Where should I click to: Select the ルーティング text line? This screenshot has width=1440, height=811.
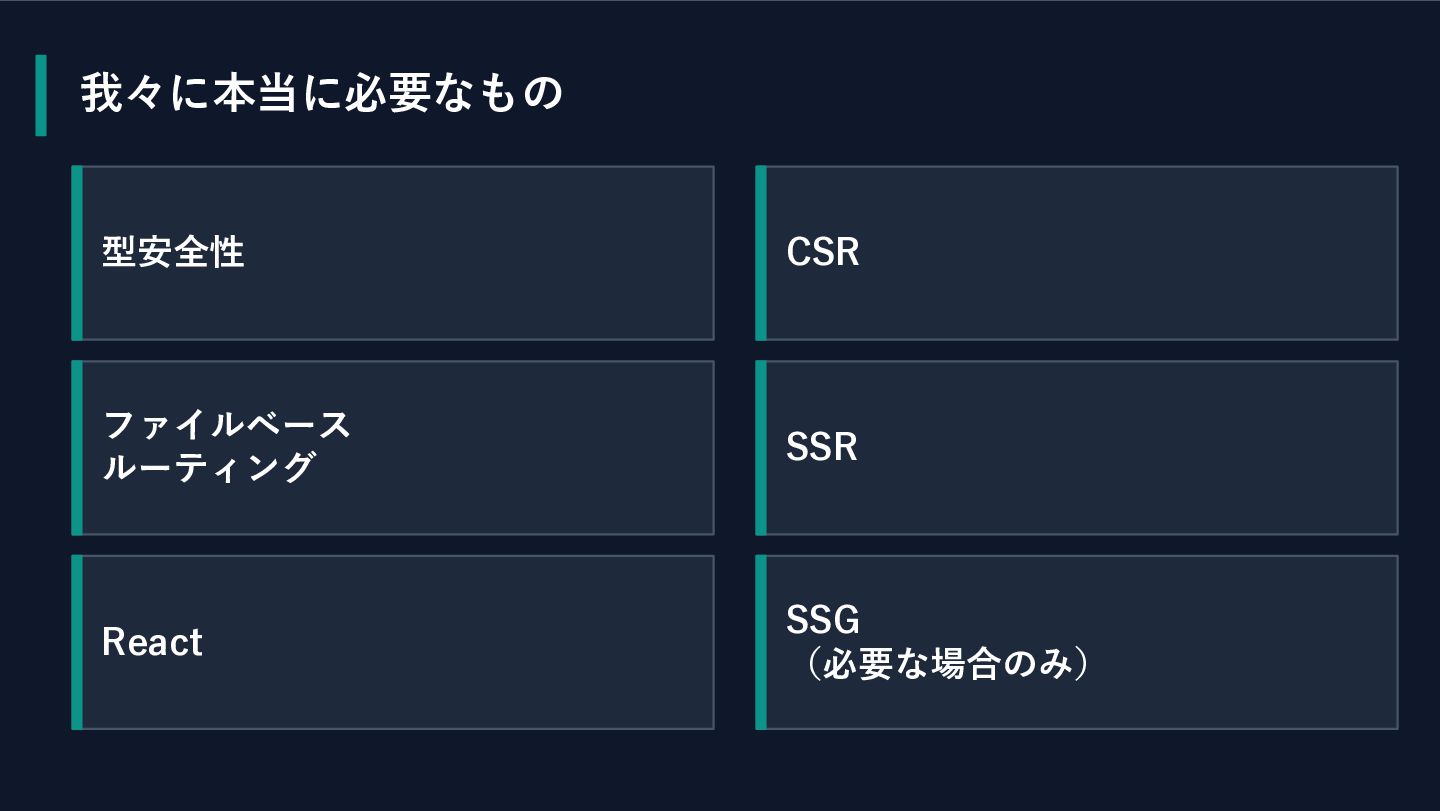209,467
